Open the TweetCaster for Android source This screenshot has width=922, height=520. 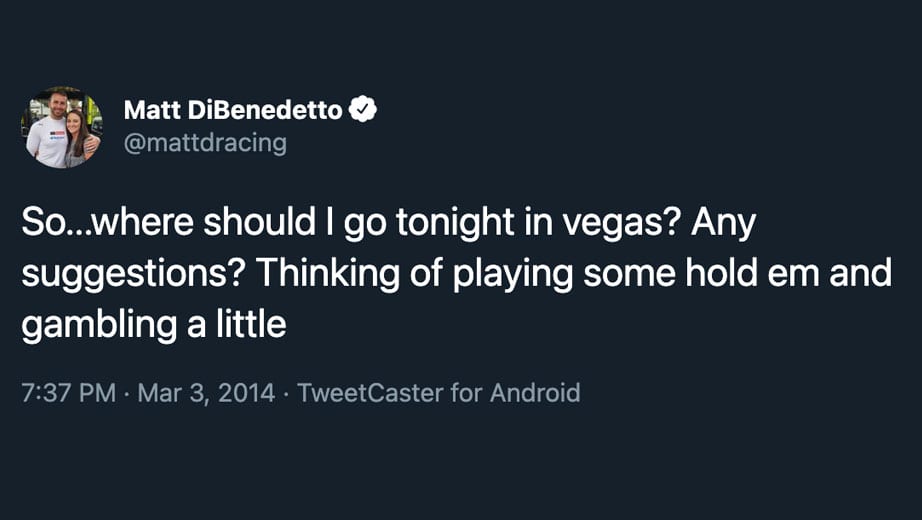point(438,392)
